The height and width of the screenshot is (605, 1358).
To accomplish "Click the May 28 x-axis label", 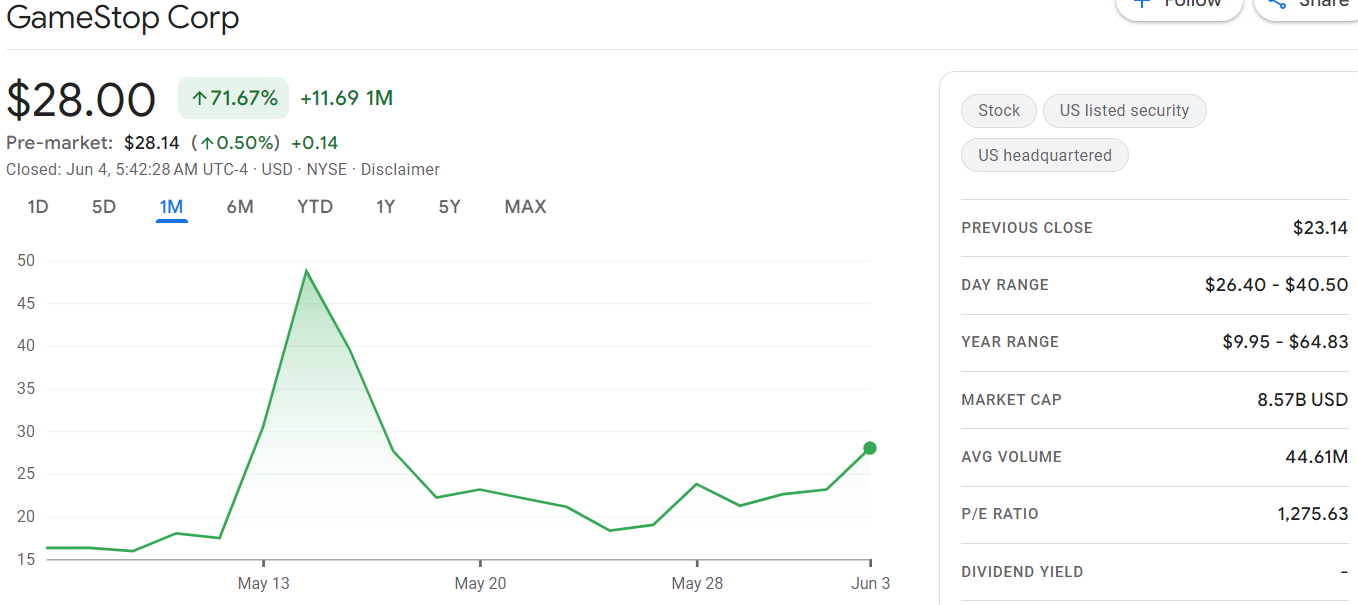I will click(697, 583).
